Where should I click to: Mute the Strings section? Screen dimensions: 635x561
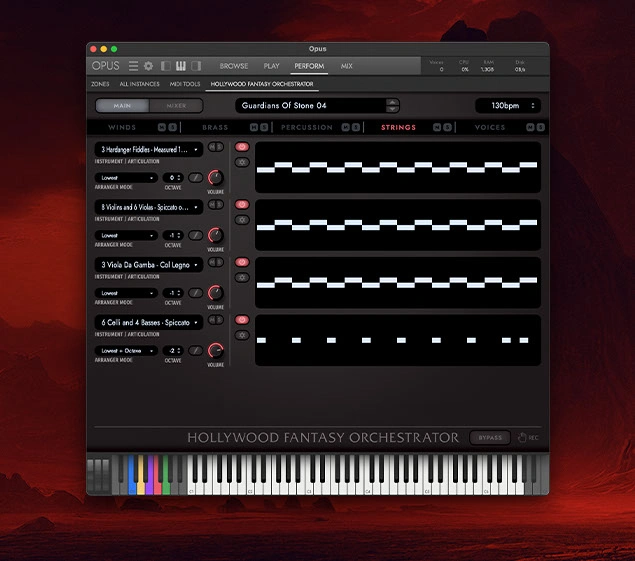click(x=437, y=127)
